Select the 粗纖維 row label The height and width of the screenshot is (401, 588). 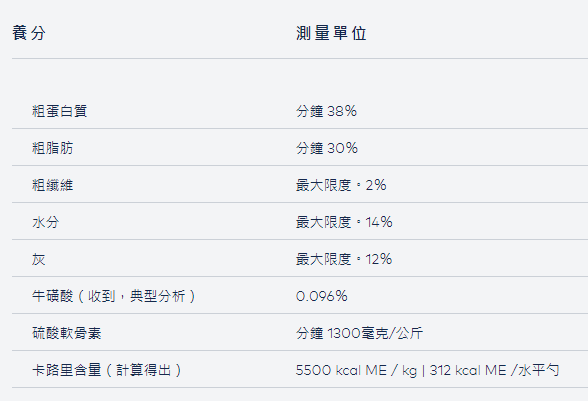(x=53, y=185)
